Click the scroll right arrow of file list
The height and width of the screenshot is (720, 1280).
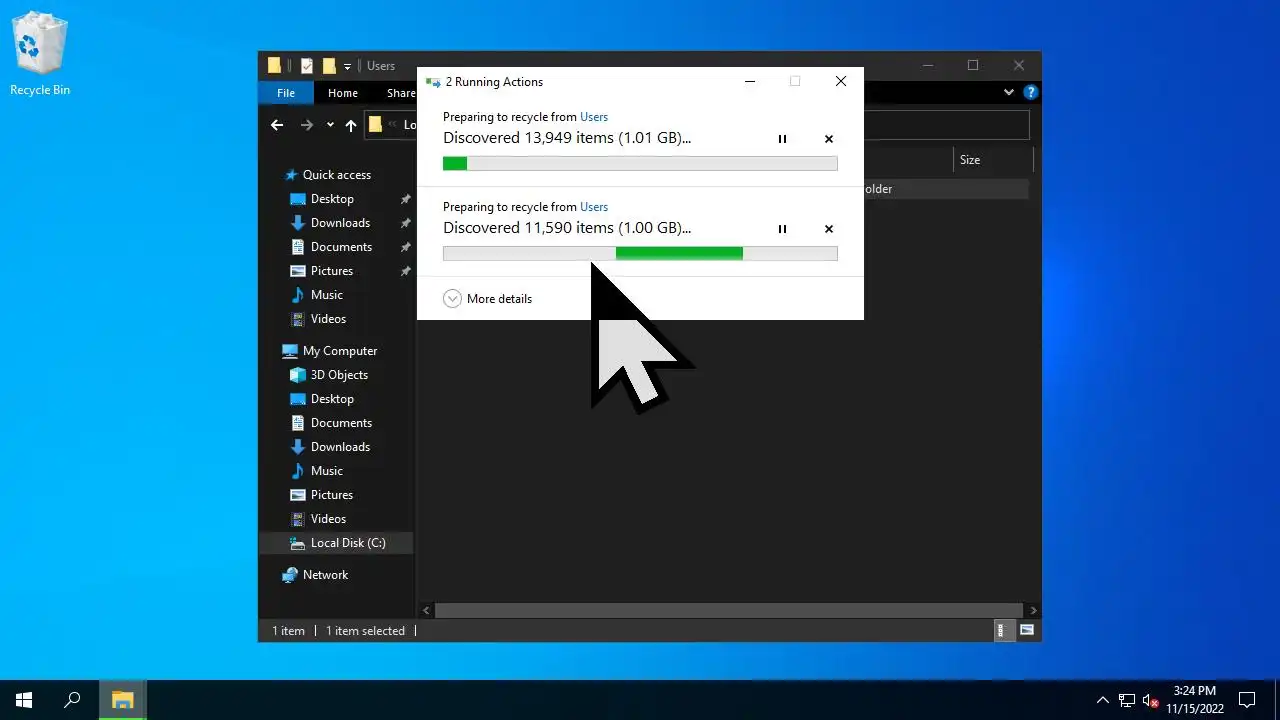coord(1033,610)
